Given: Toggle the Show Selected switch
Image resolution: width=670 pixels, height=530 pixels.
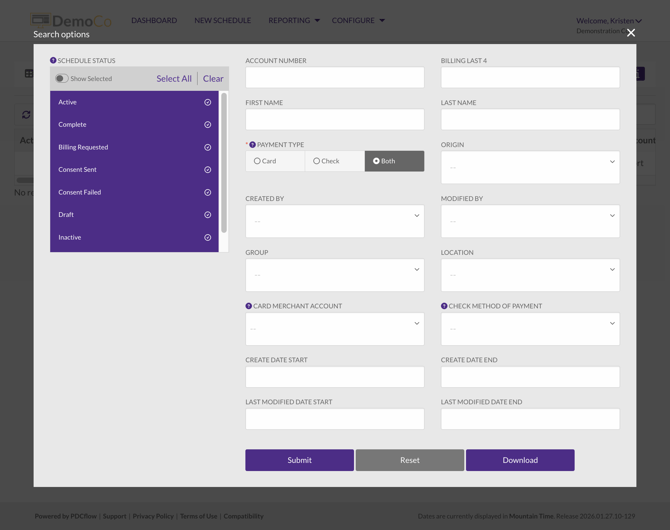Looking at the screenshot, I should coord(62,78).
